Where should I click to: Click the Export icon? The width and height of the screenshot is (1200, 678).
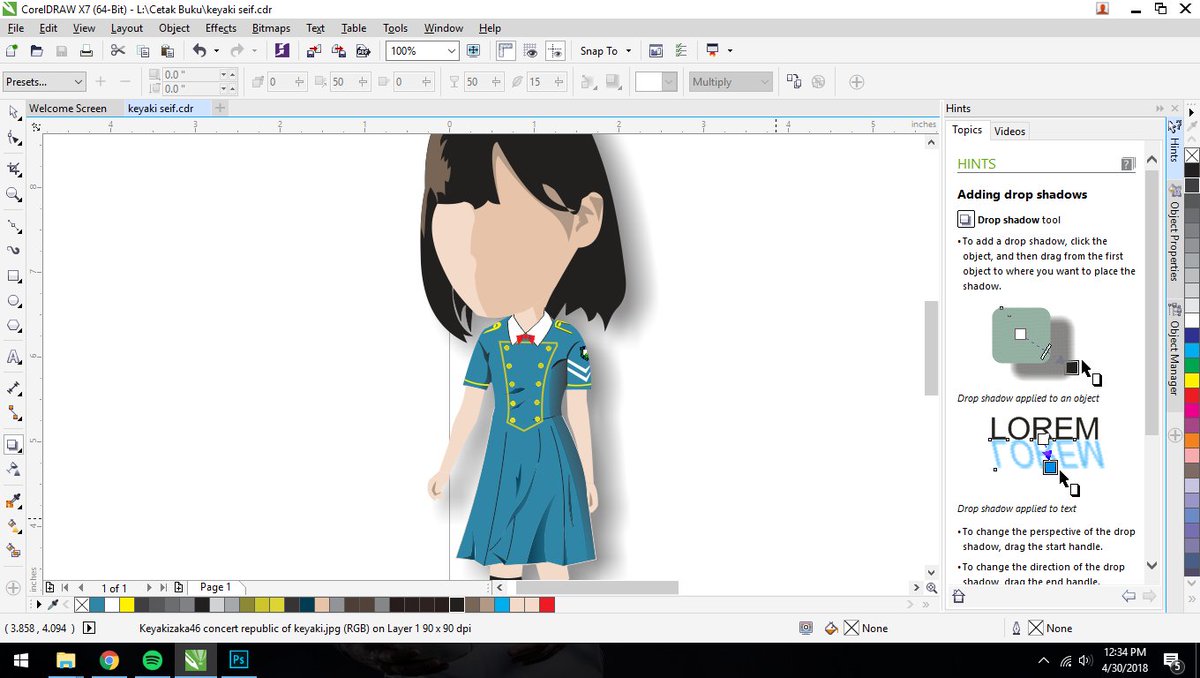(340, 50)
